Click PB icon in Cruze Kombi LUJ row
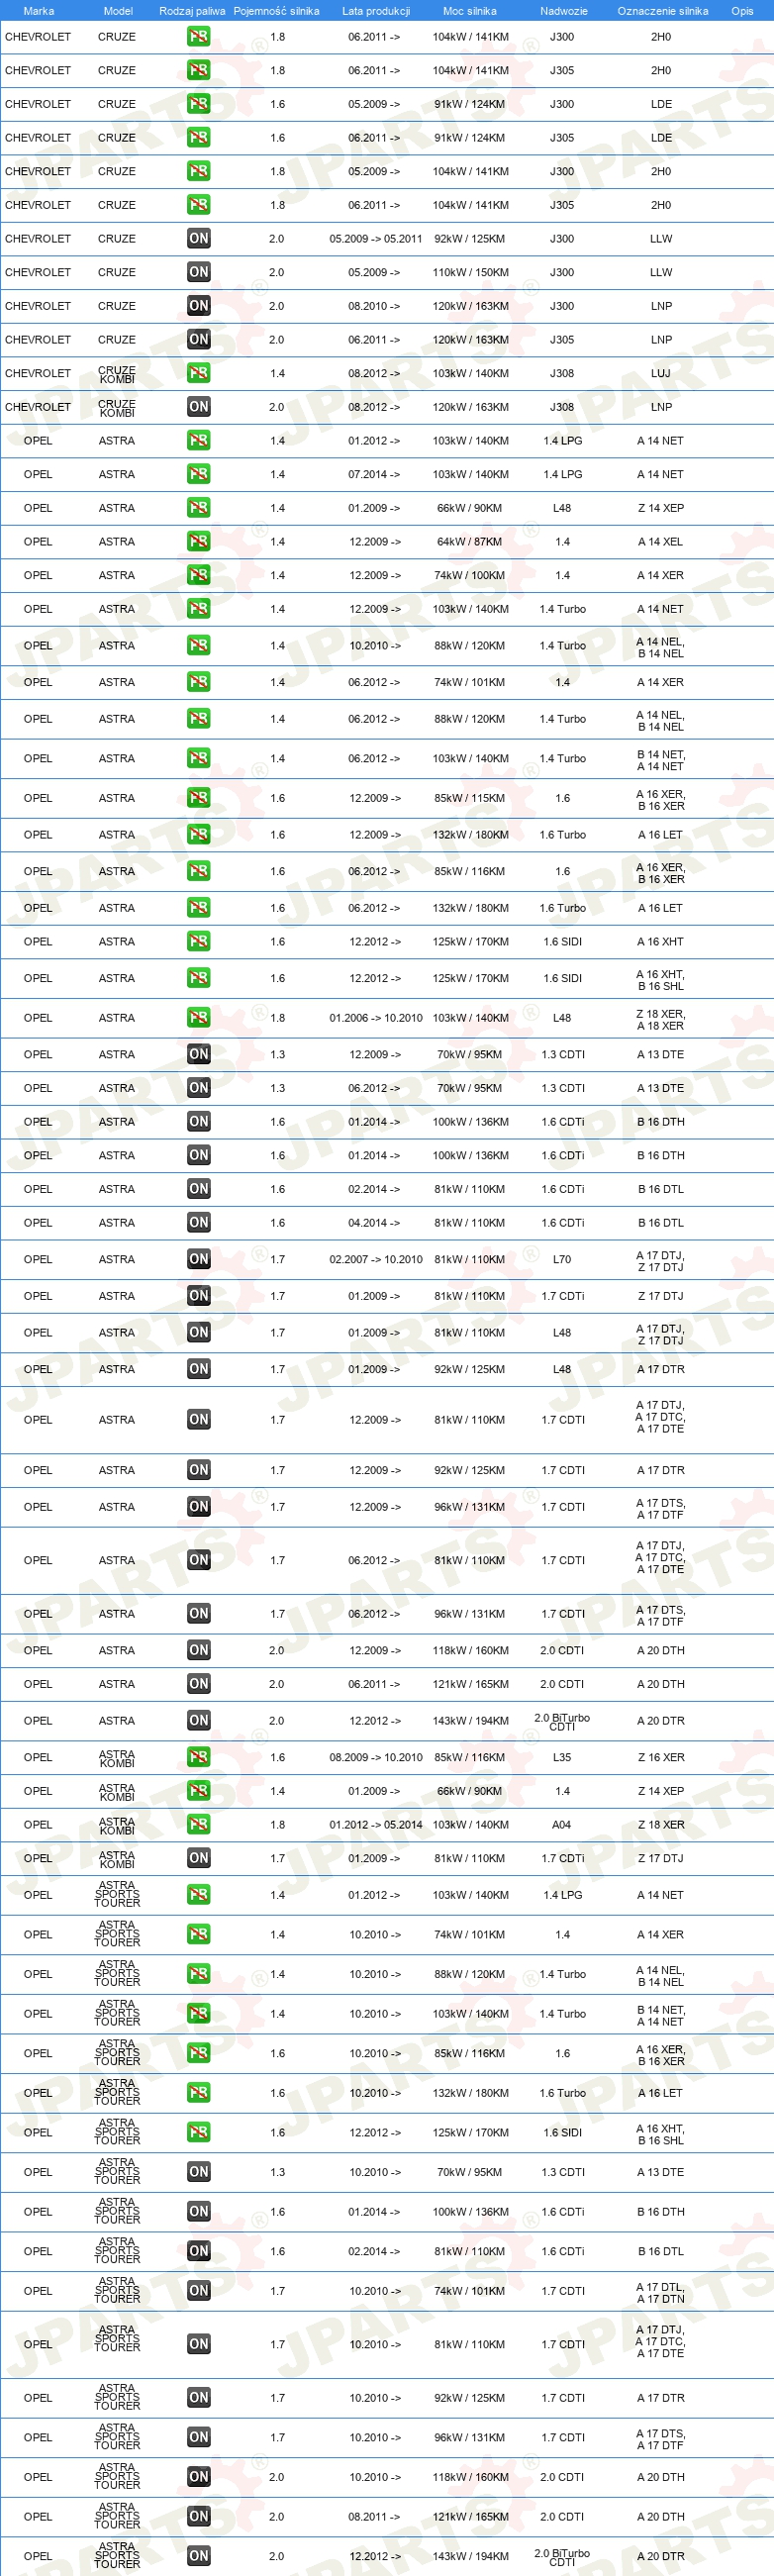Viewport: 774px width, 2576px height. (199, 373)
